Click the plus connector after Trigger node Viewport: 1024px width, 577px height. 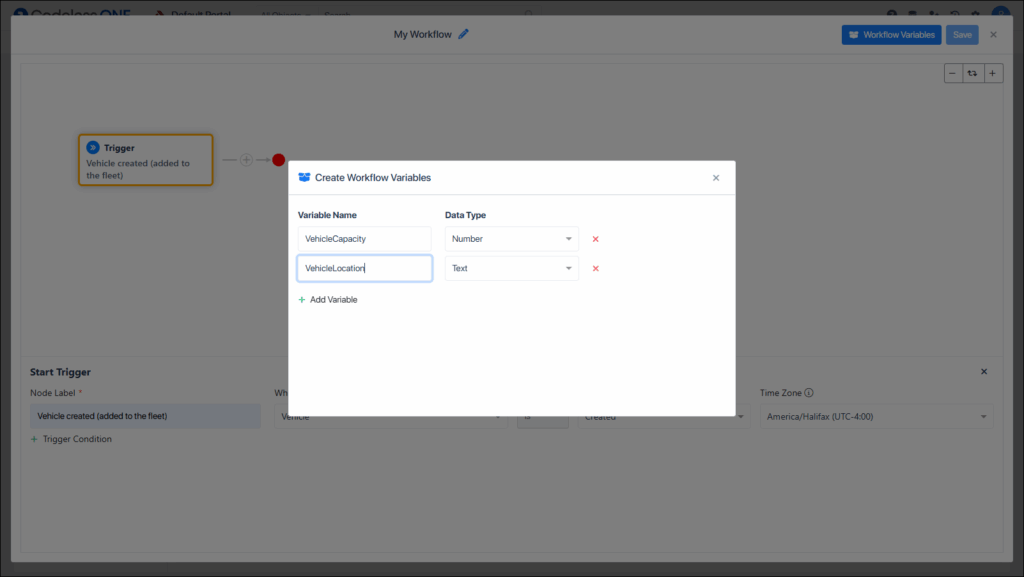point(246,160)
